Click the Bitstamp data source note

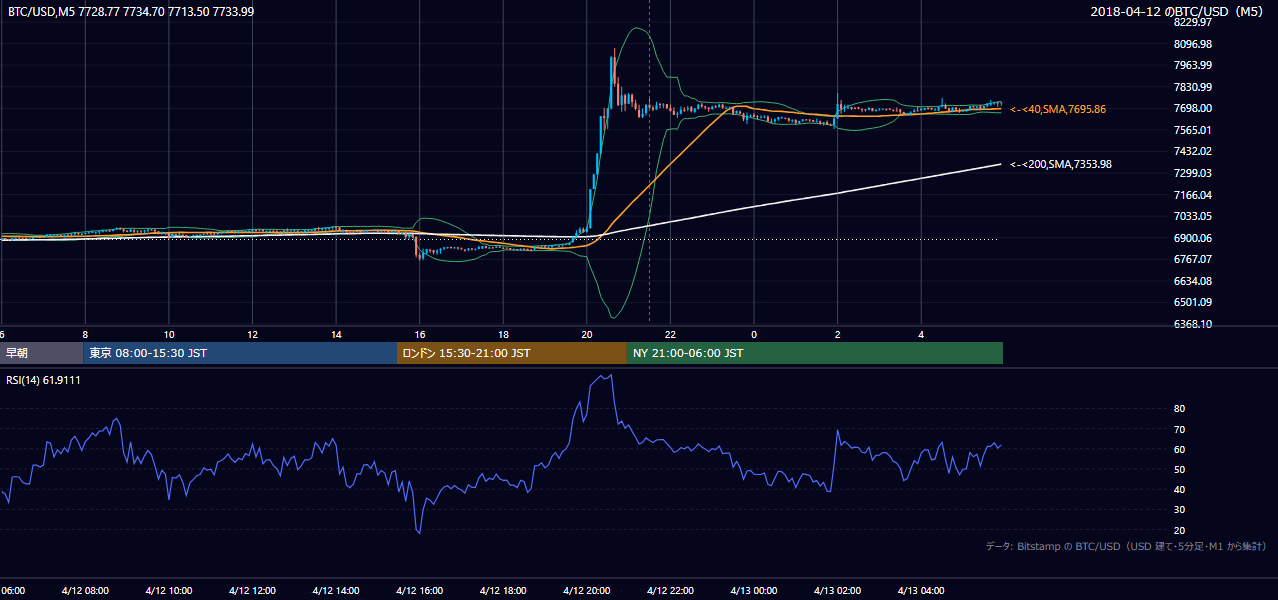pyautogui.click(x=1126, y=546)
